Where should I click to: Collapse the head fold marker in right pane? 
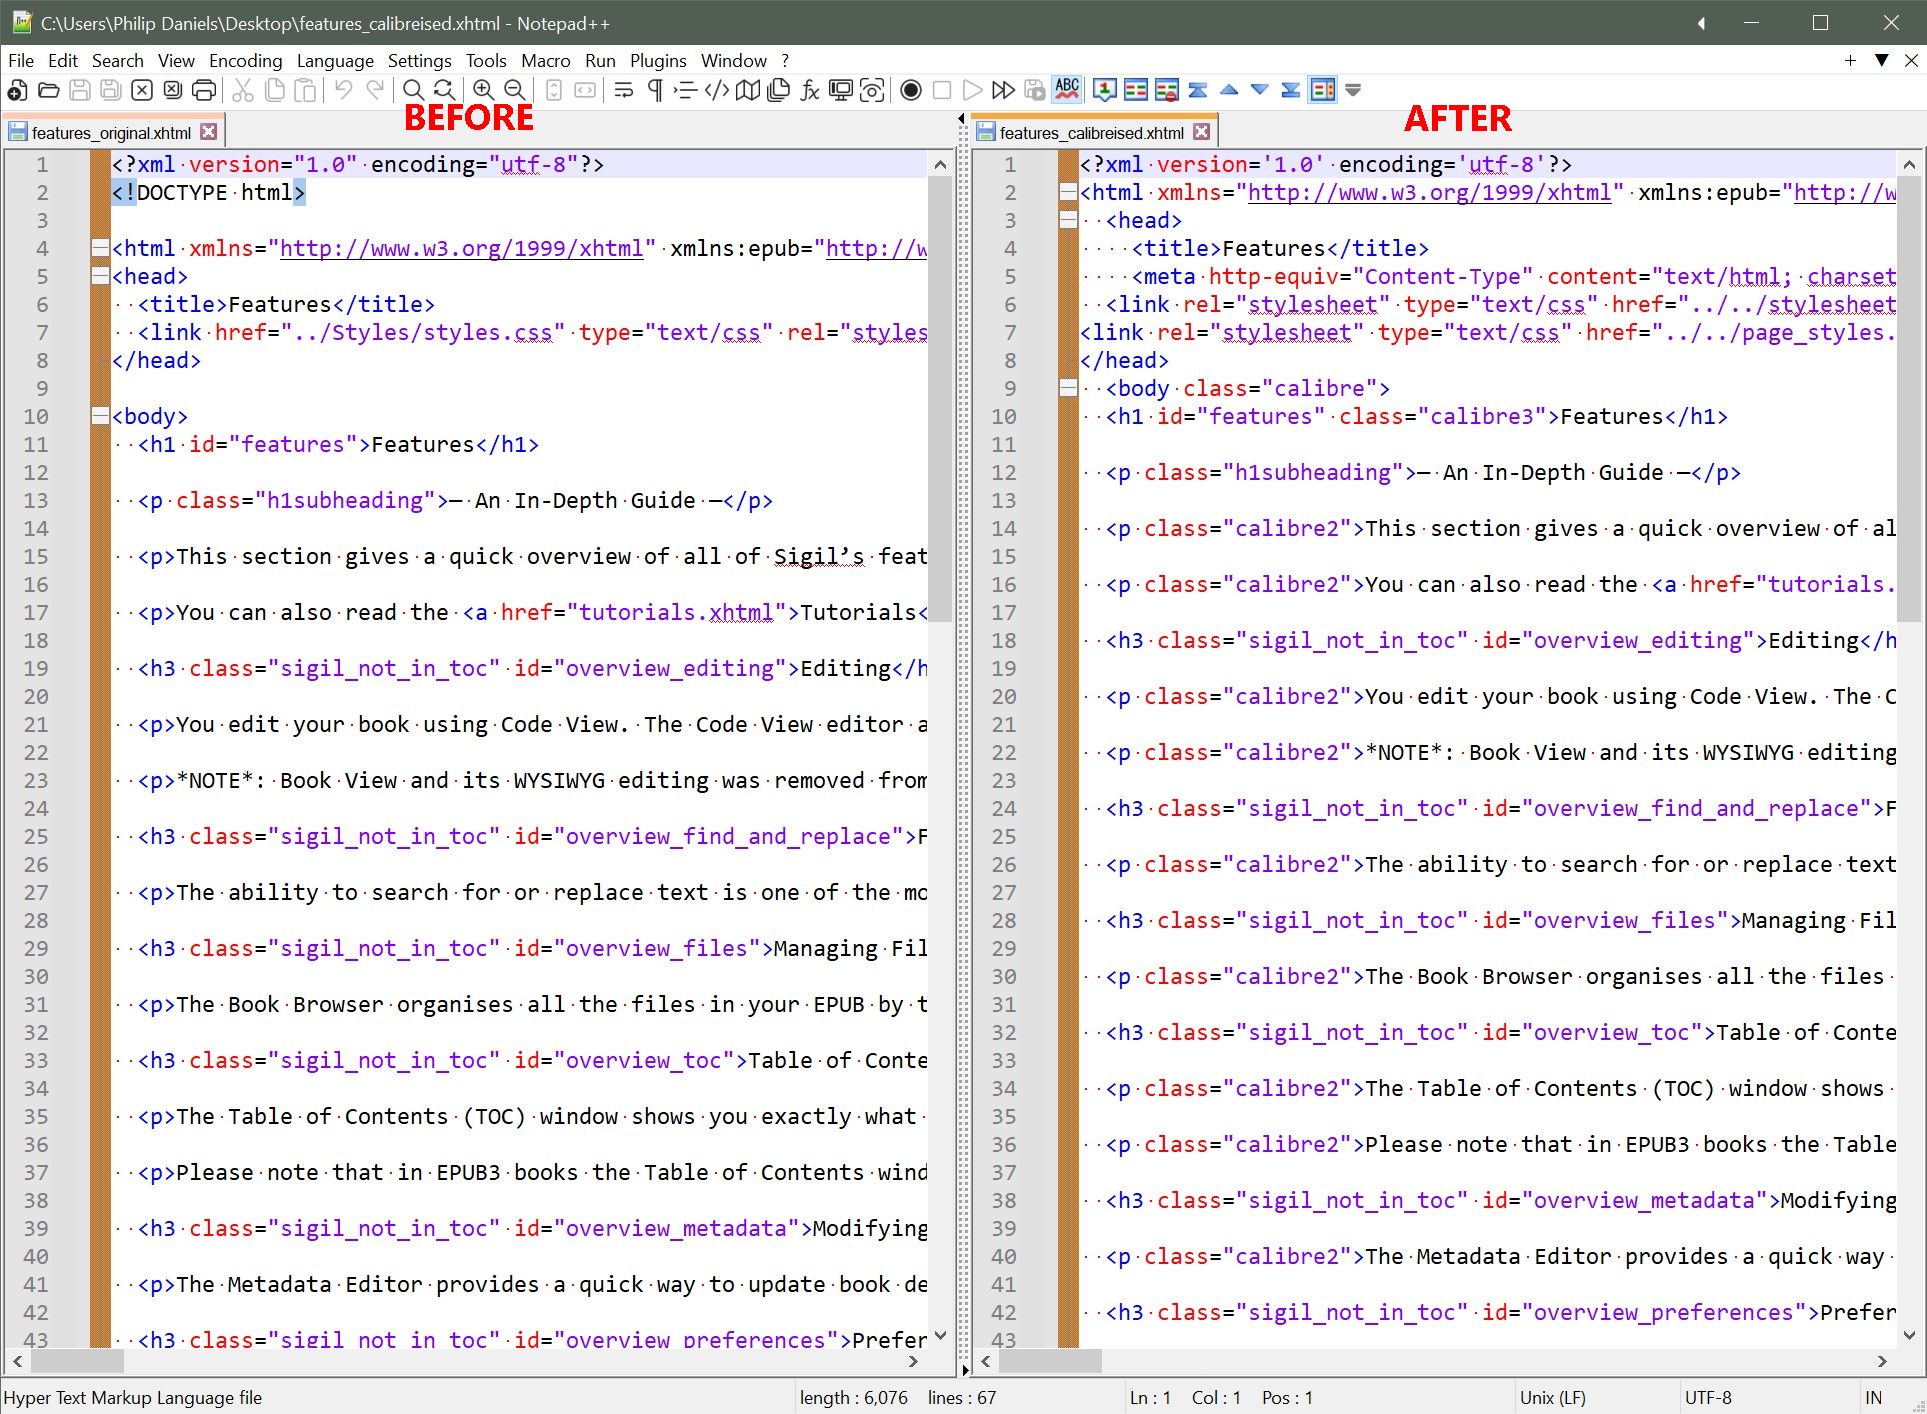click(1068, 220)
